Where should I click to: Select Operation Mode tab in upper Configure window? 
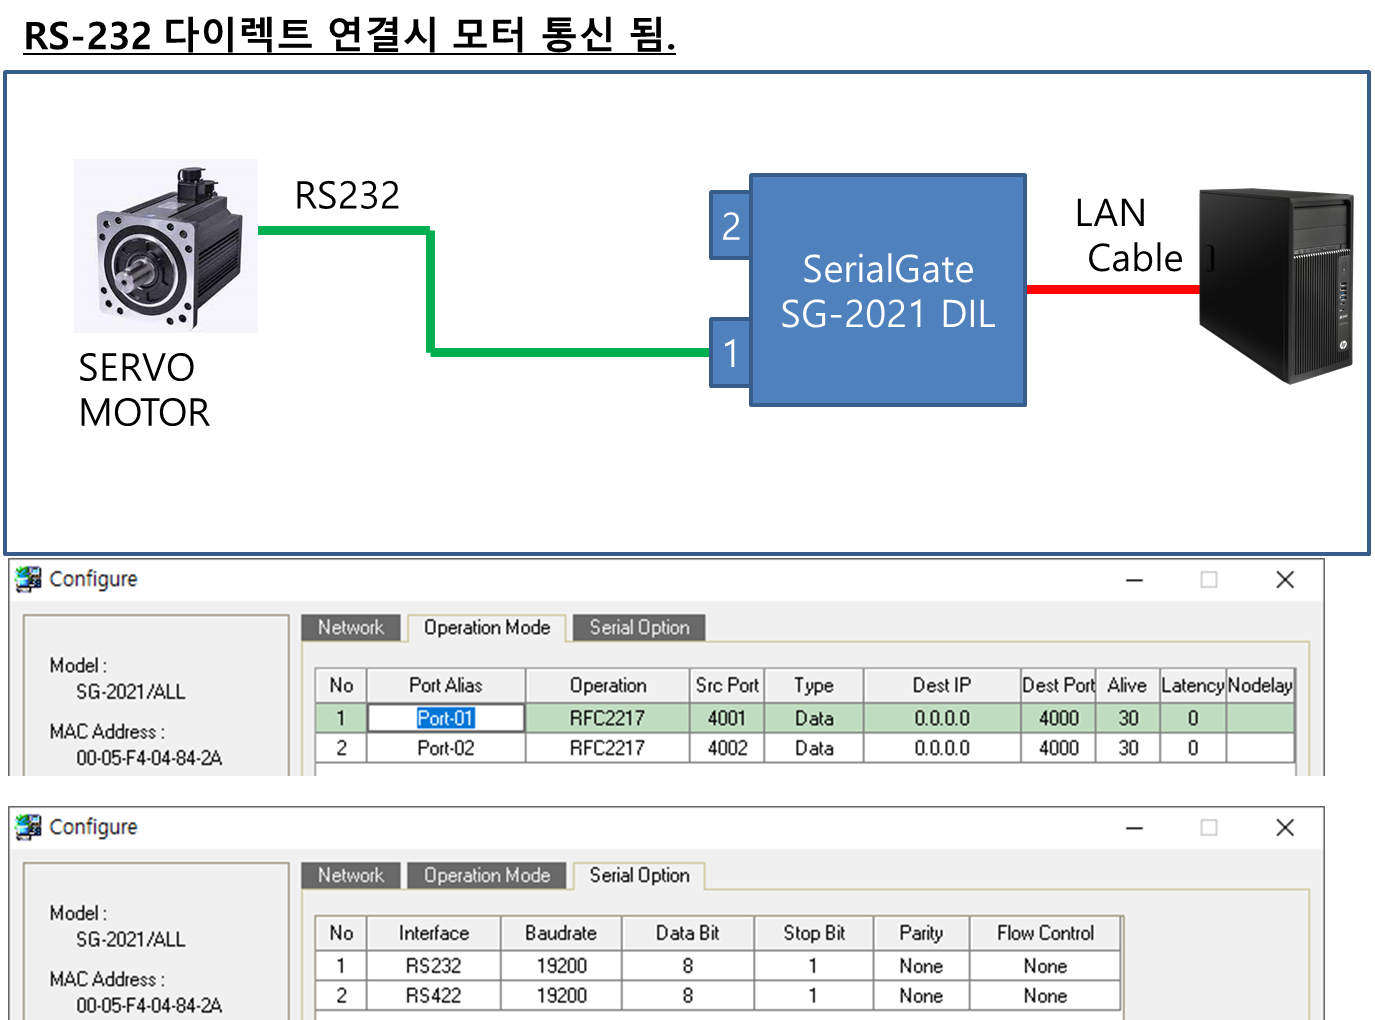[487, 627]
